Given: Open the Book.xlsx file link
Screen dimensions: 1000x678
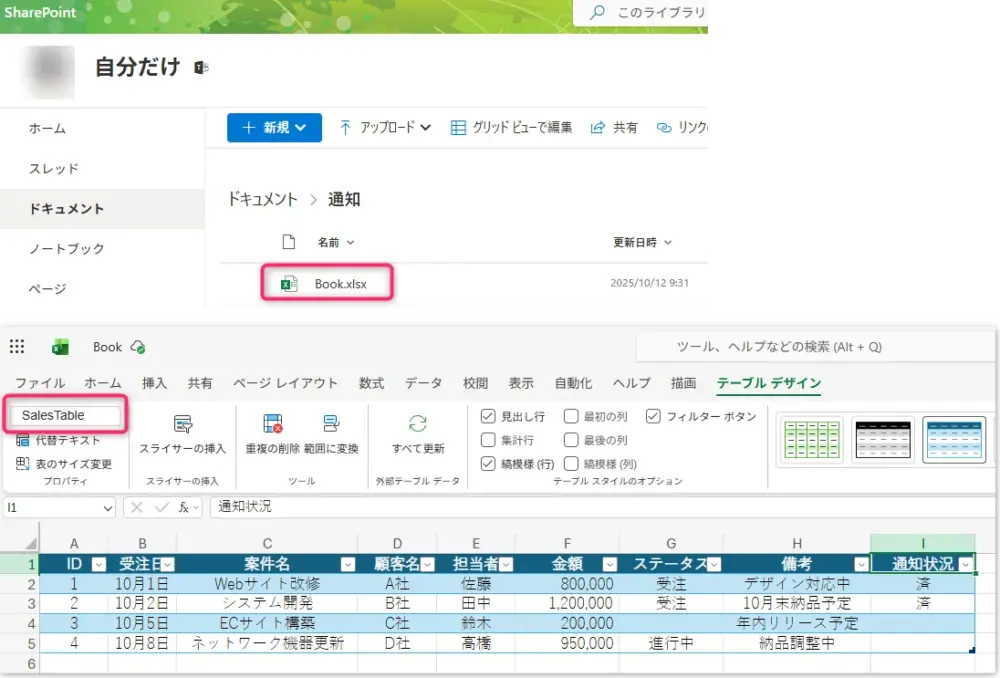Looking at the screenshot, I should pos(340,284).
